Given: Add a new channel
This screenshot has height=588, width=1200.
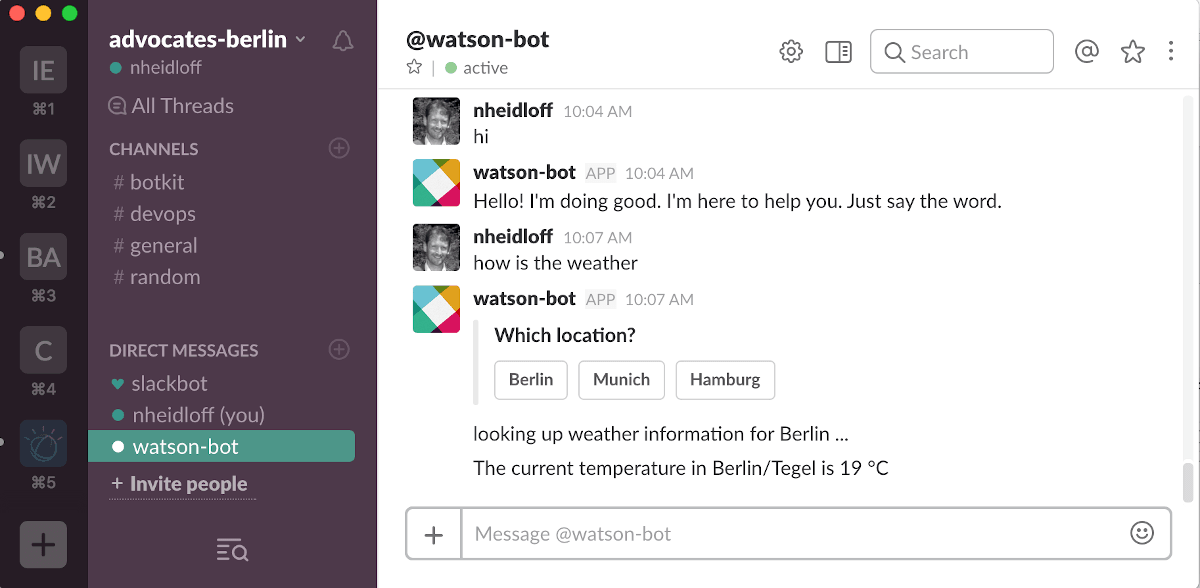Looking at the screenshot, I should point(340,148).
